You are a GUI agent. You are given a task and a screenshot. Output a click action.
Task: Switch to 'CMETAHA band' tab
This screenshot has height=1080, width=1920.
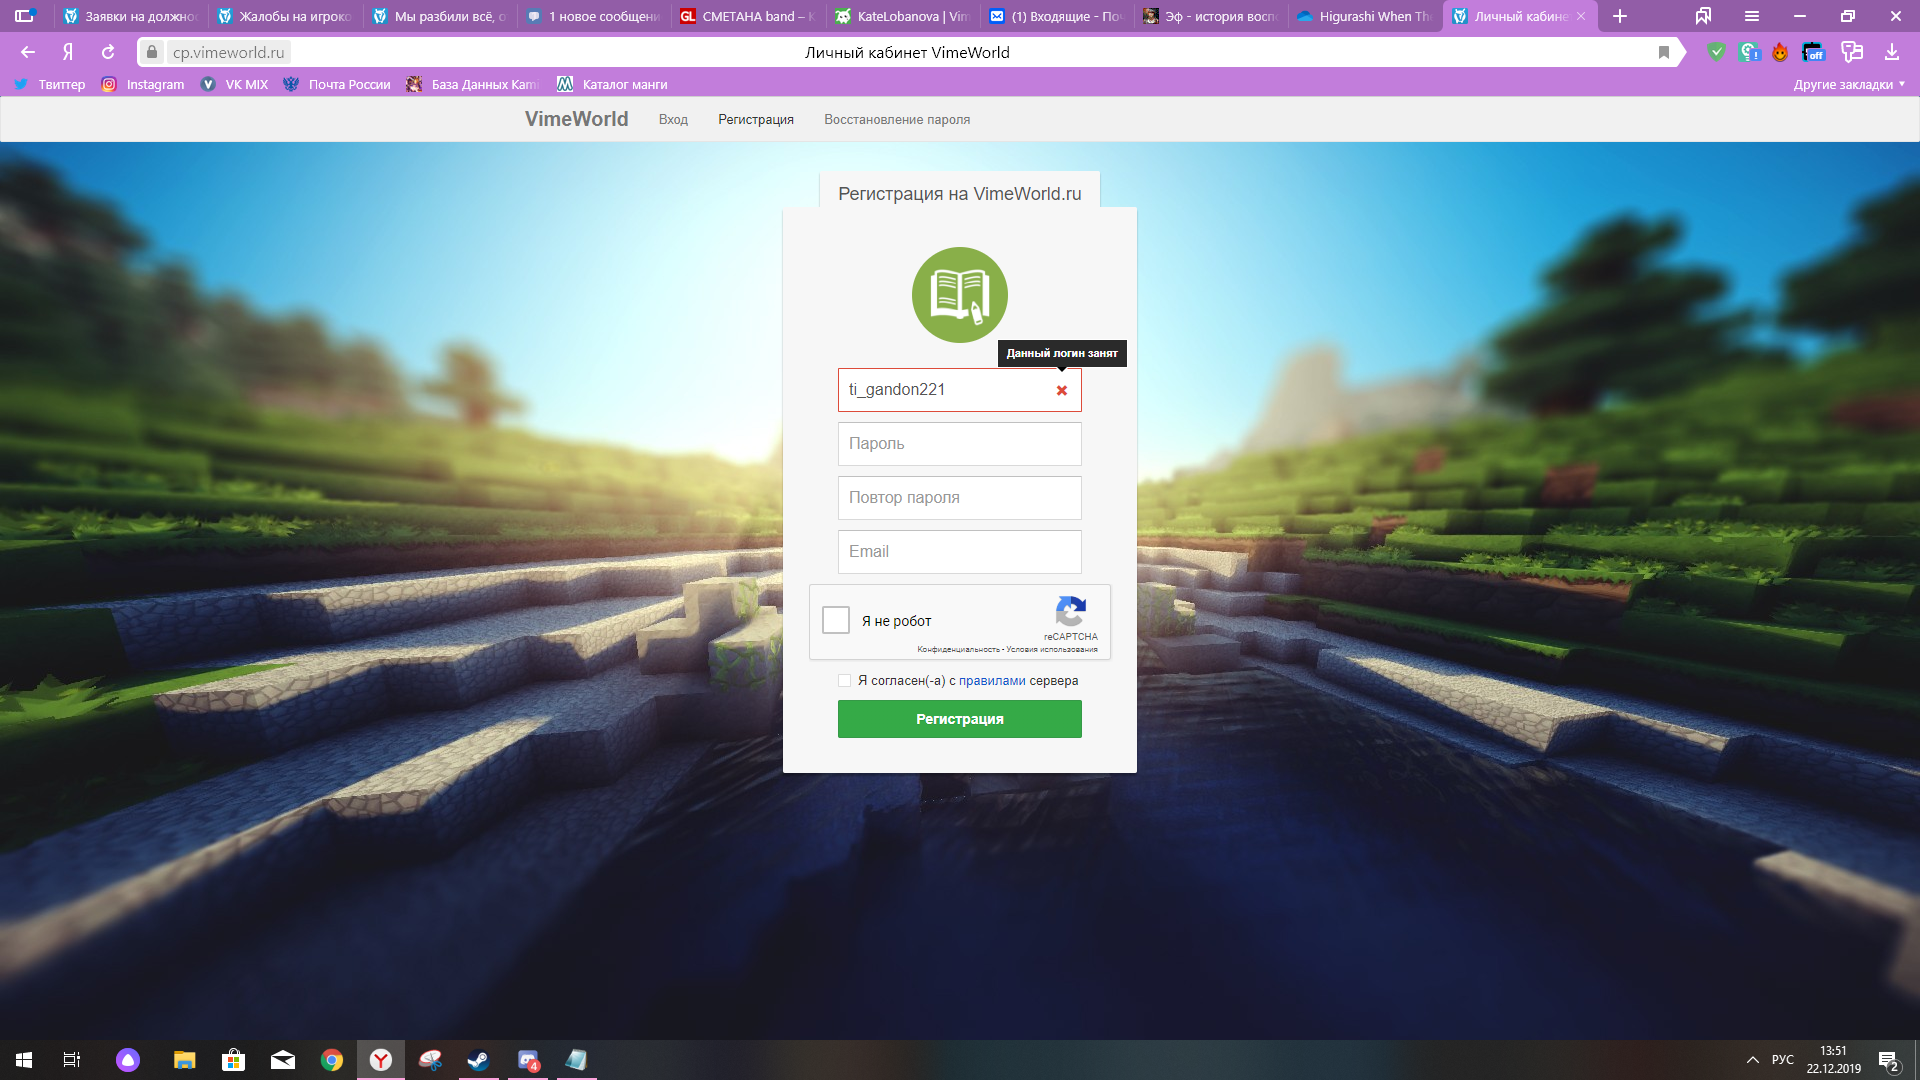[748, 16]
